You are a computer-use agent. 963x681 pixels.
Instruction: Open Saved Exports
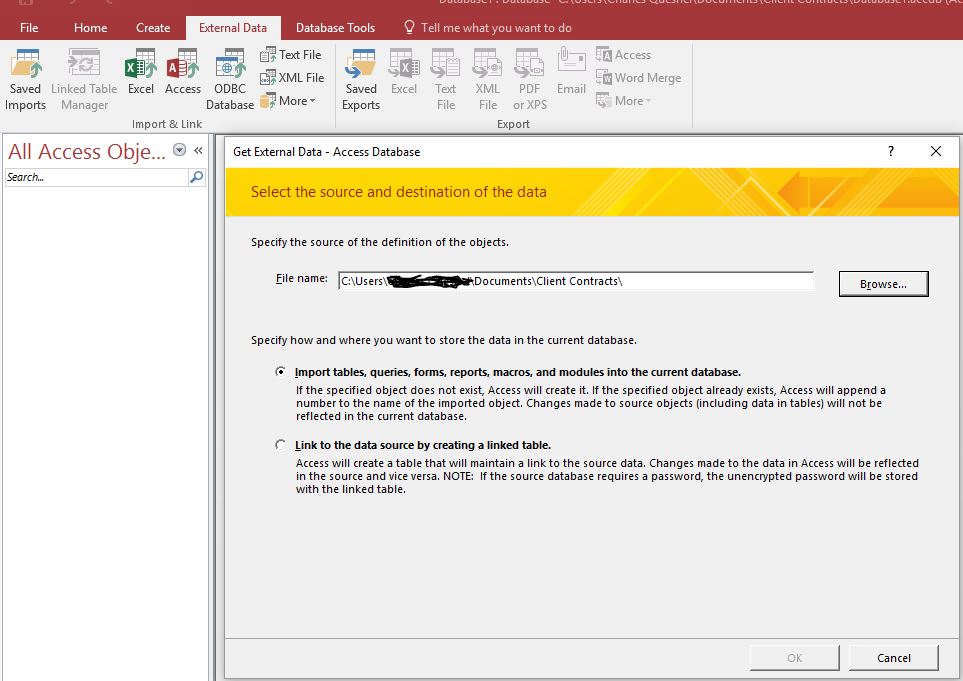tap(361, 80)
